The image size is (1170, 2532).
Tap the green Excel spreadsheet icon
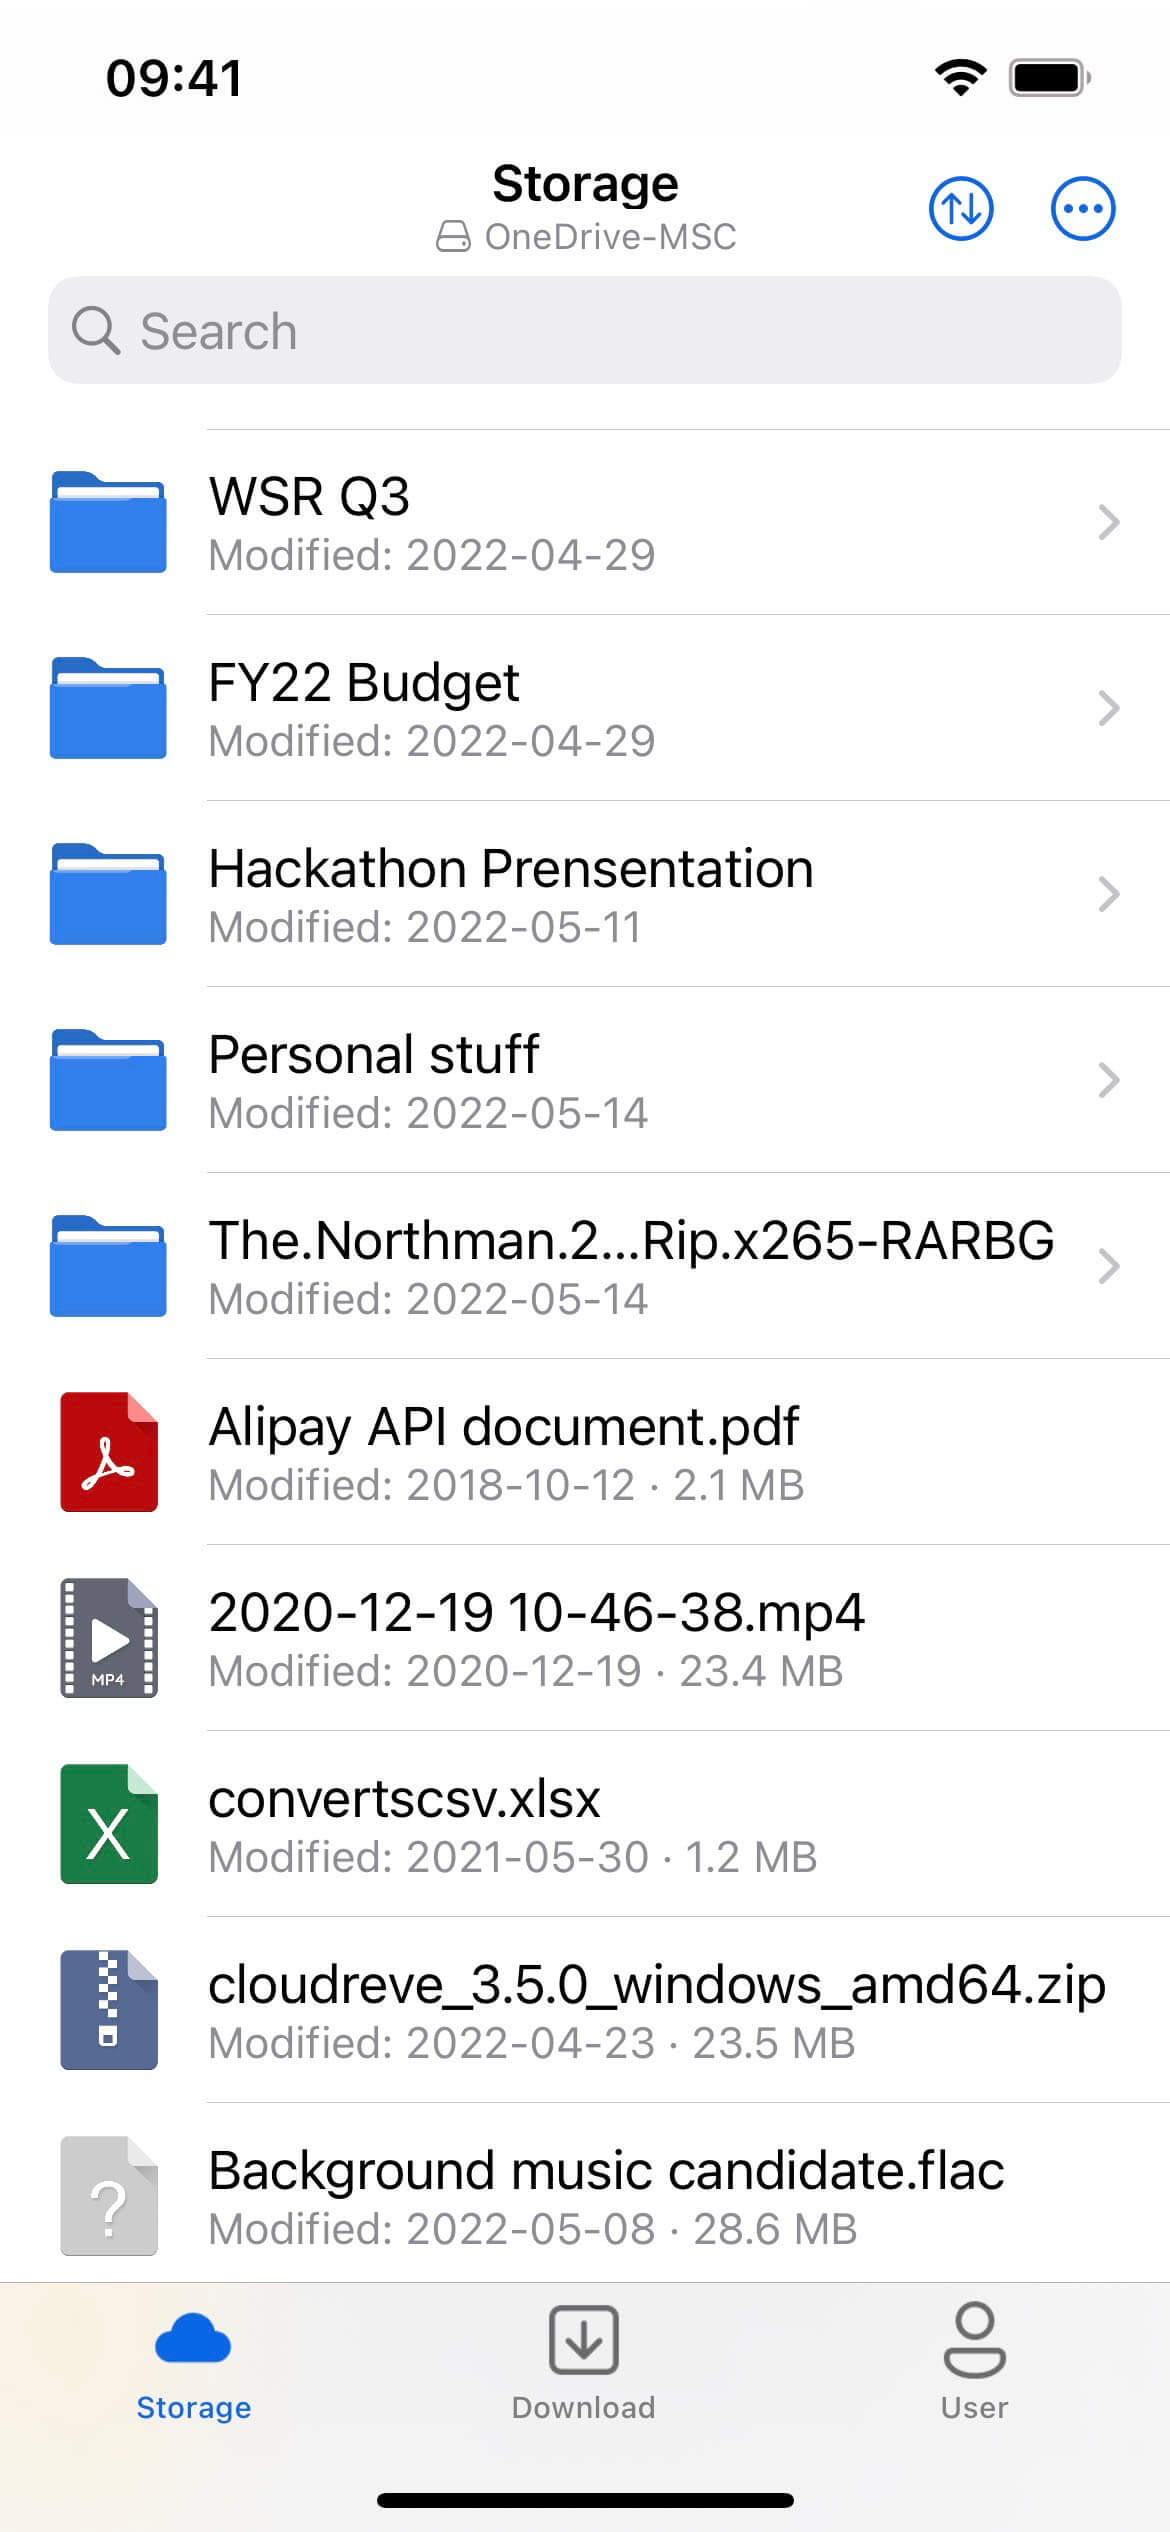coord(109,1823)
